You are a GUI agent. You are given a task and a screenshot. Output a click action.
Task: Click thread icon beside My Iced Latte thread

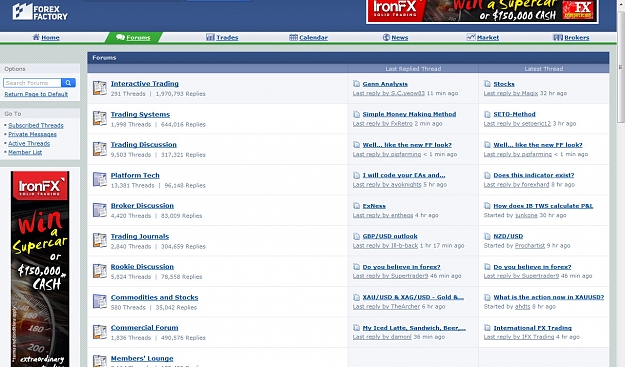pyautogui.click(x=356, y=328)
